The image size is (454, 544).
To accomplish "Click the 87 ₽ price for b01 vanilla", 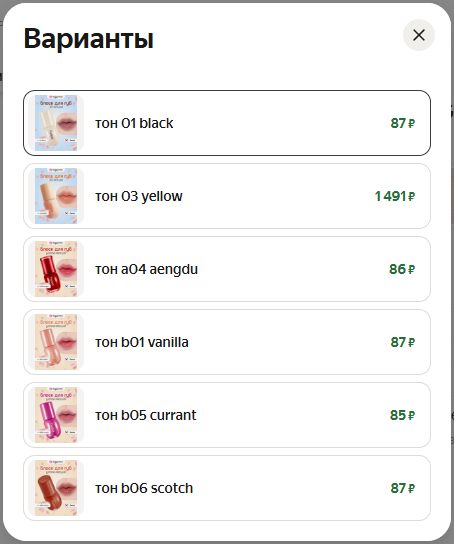I will pos(403,342).
